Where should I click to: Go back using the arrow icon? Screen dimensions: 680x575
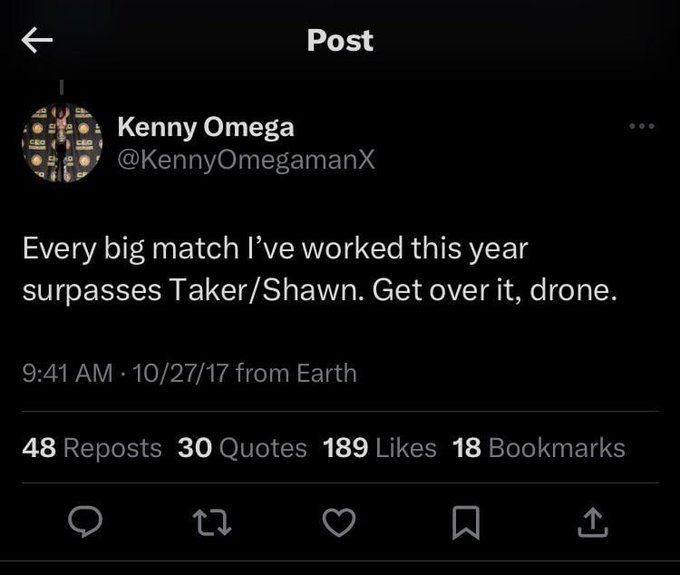tap(37, 40)
